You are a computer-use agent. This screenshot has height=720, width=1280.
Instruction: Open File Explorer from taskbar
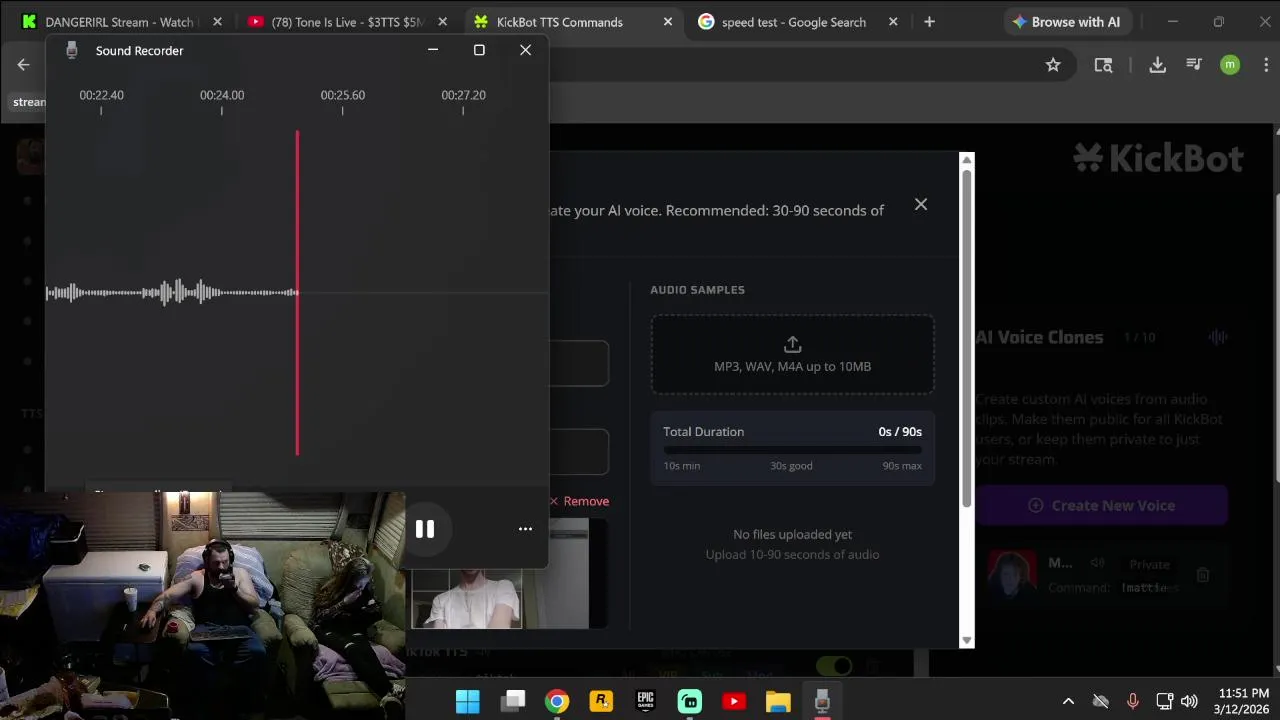(x=778, y=701)
